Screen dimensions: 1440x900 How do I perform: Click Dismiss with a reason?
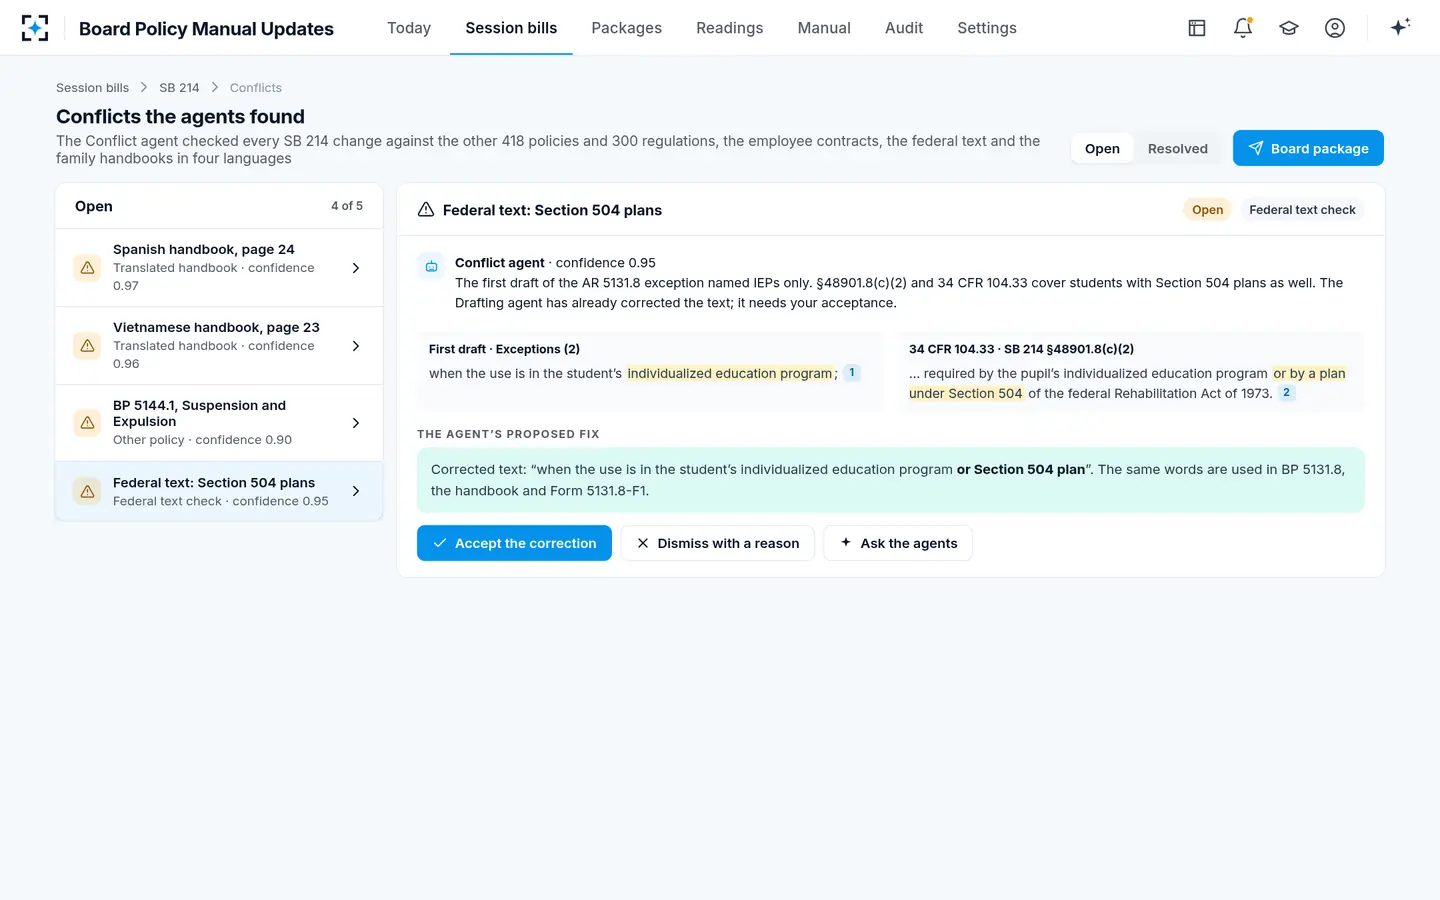[x=717, y=543]
